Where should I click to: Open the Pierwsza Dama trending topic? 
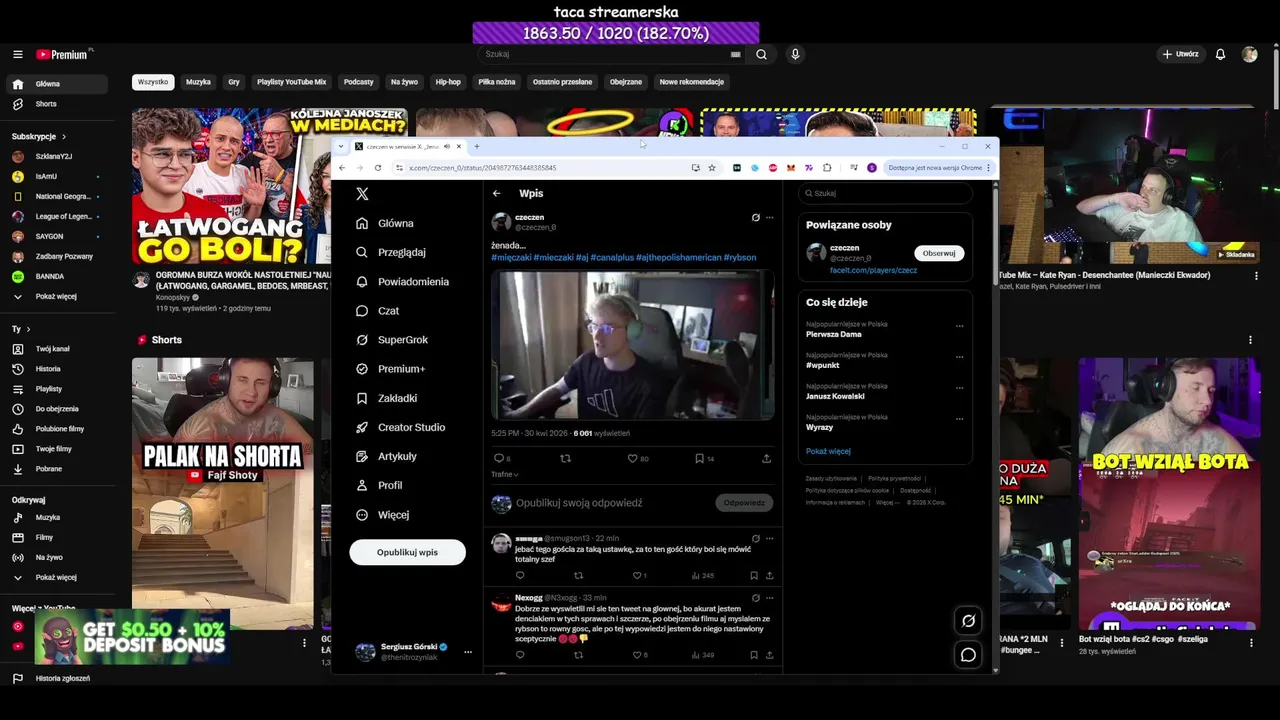(x=834, y=334)
